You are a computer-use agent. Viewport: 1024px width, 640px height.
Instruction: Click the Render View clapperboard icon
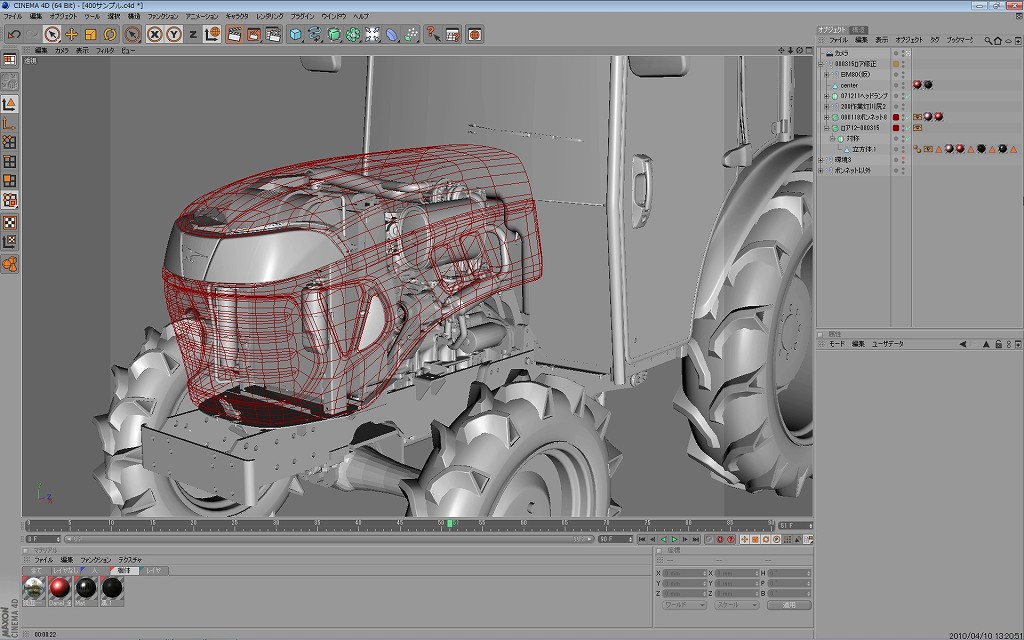(x=234, y=34)
